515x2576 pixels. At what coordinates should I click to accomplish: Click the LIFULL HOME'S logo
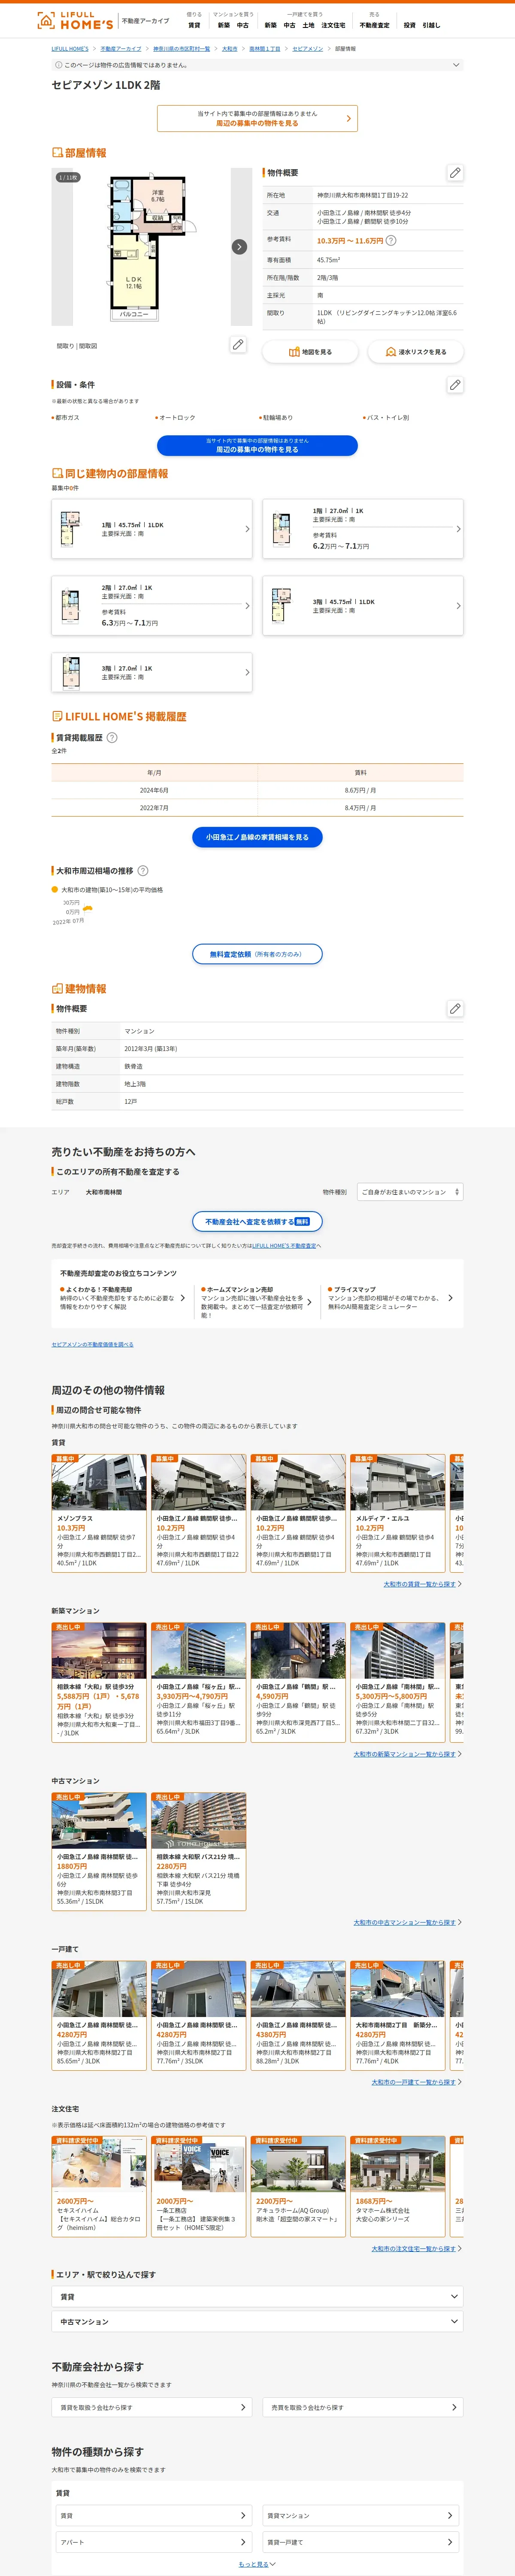pyautogui.click(x=75, y=20)
